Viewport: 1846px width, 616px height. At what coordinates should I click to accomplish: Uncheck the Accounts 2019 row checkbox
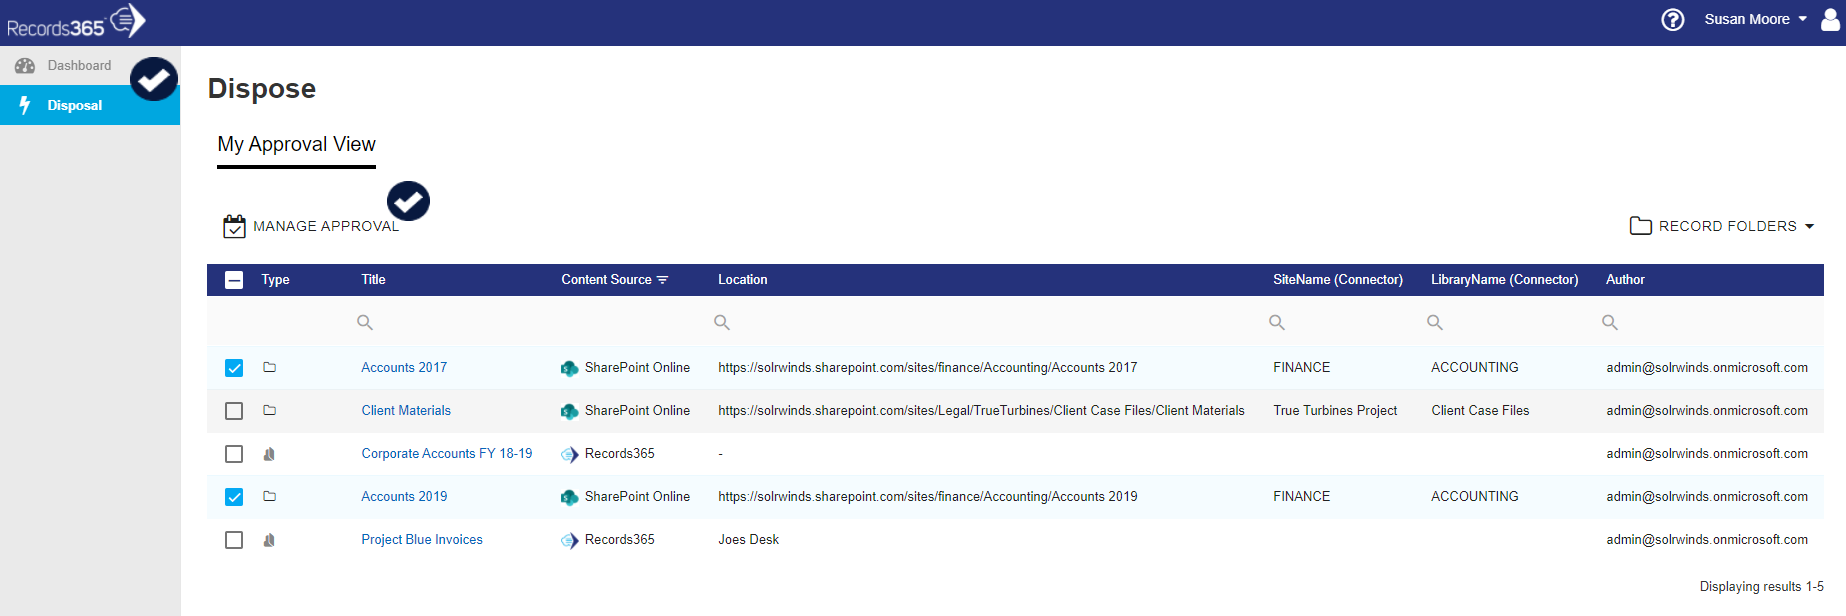click(x=234, y=497)
